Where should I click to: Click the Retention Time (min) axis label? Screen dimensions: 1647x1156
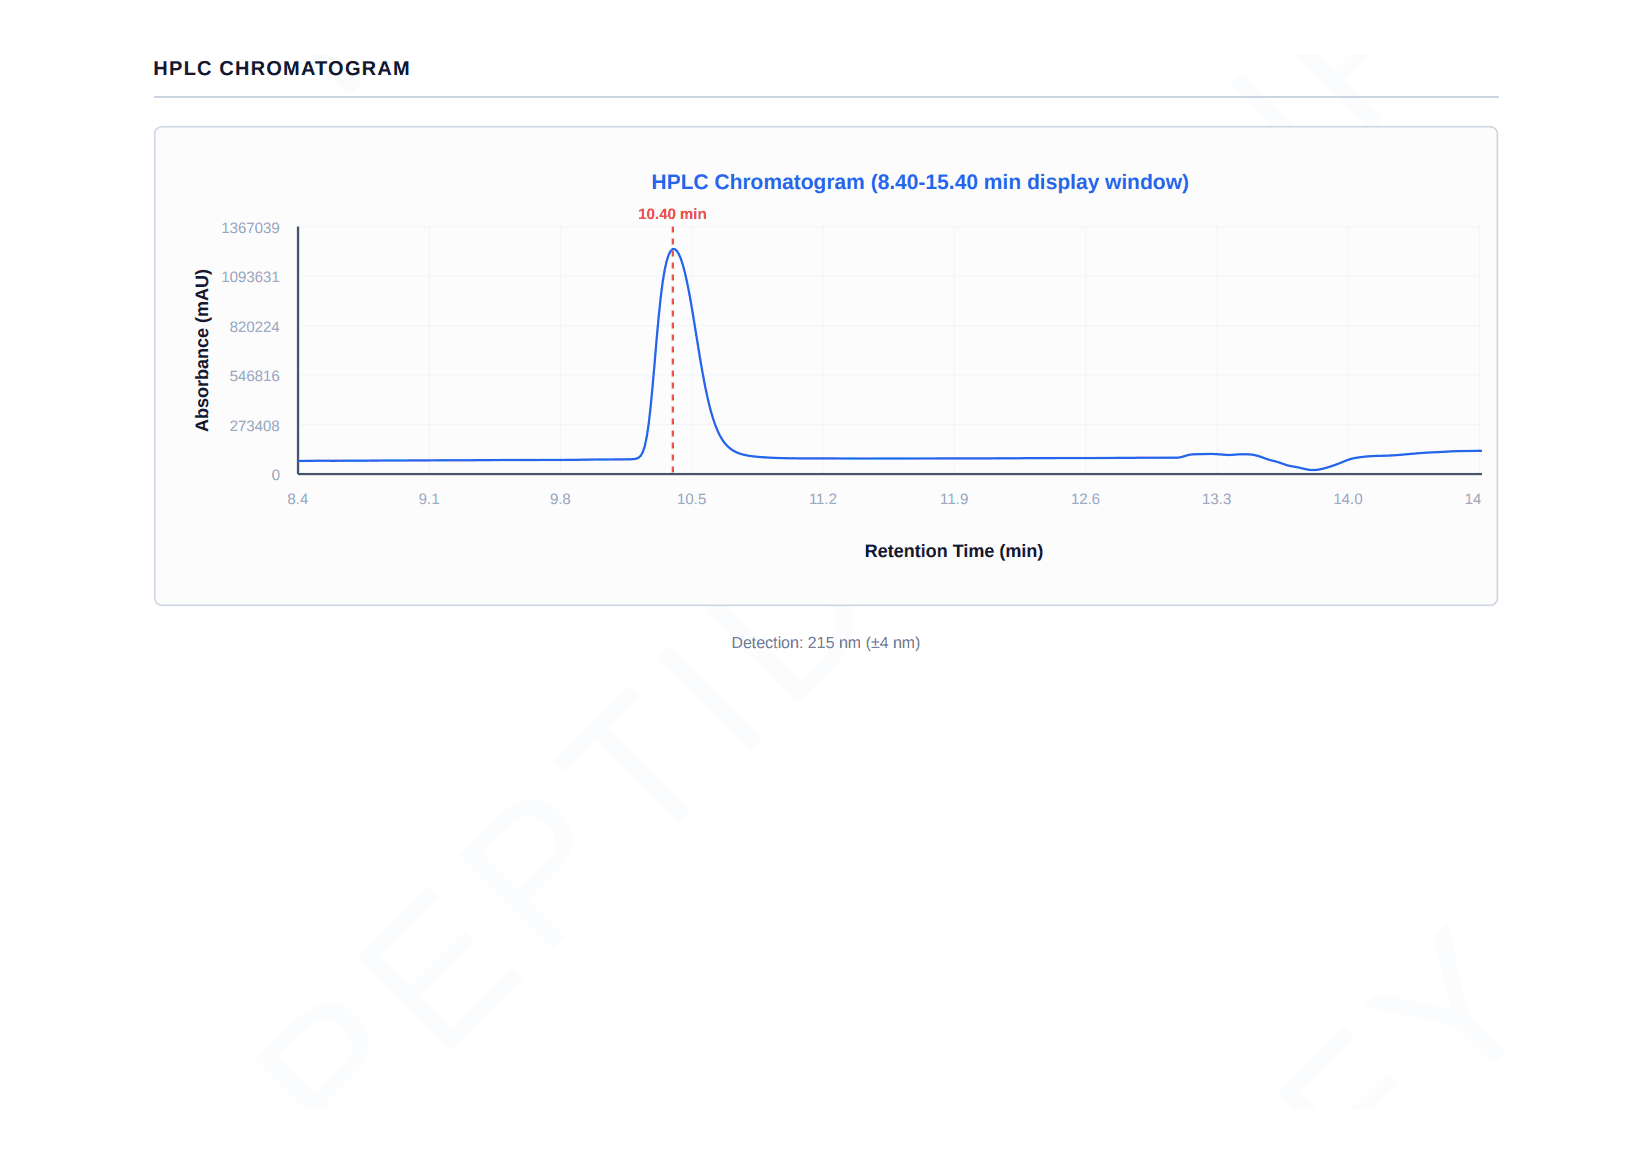coord(953,551)
